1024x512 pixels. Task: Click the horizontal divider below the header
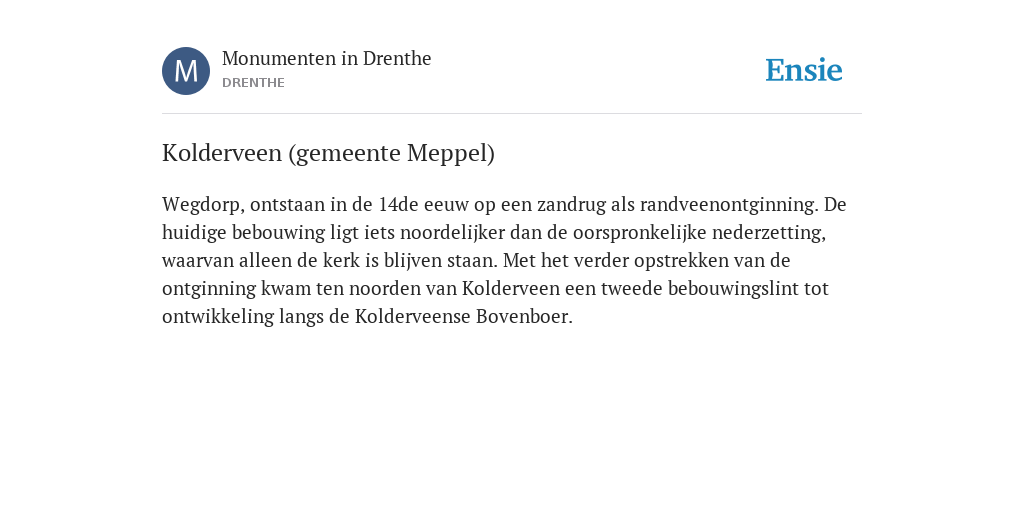(x=512, y=114)
